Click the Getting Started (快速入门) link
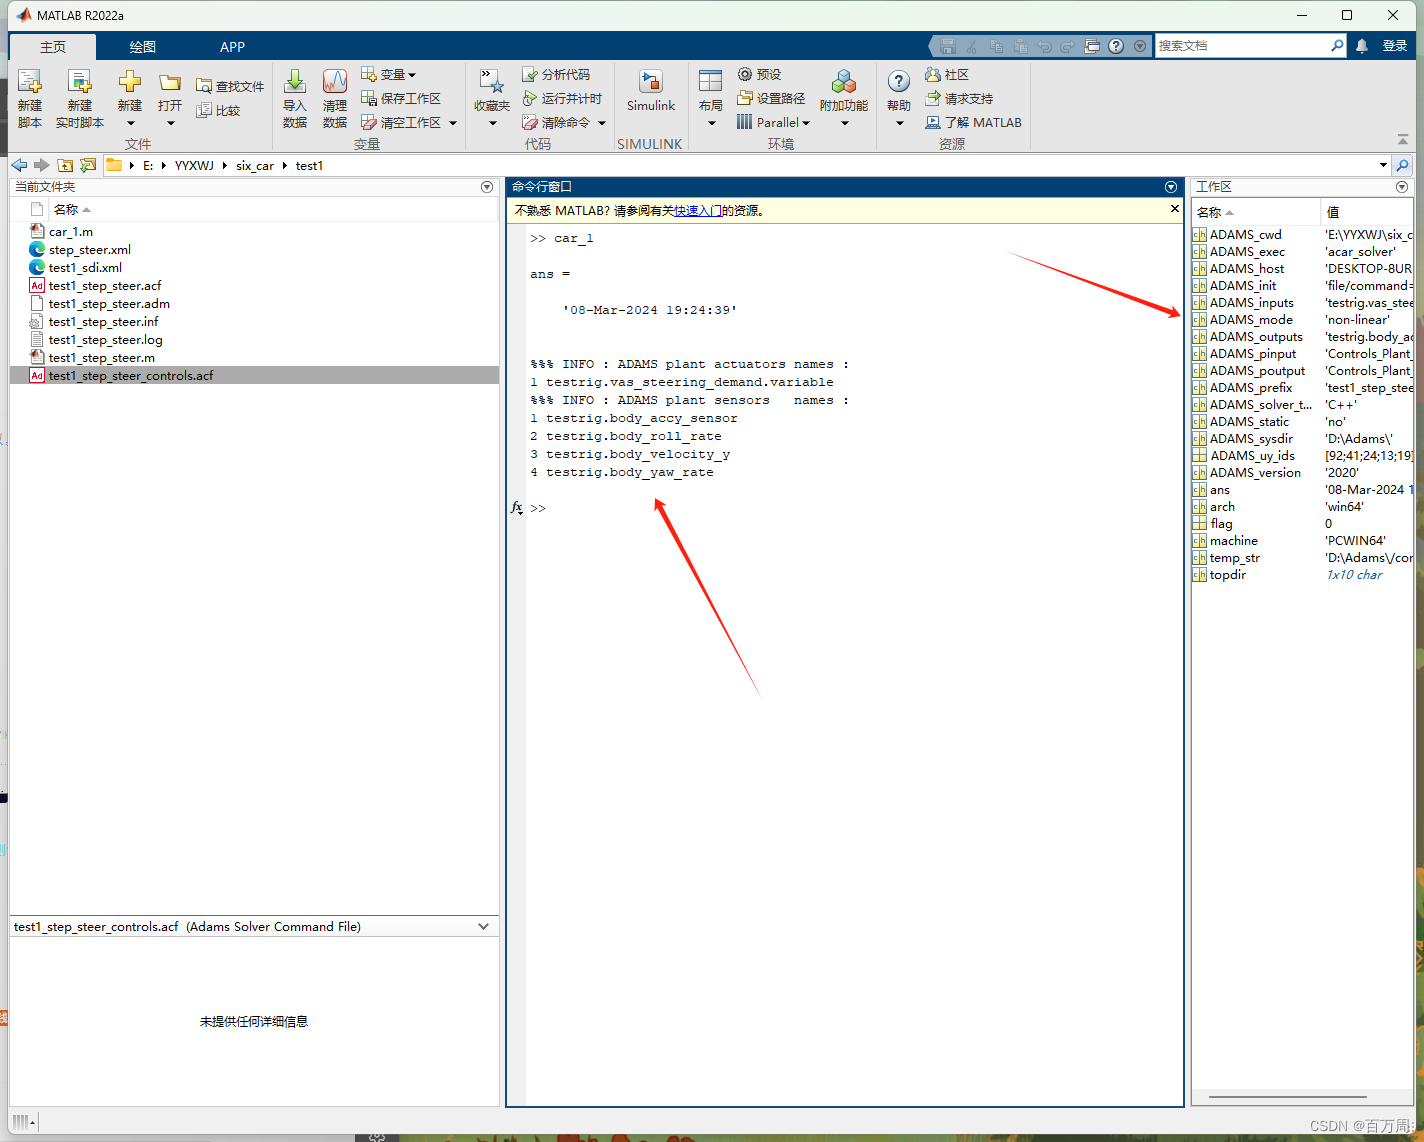Viewport: 1424px width, 1142px height. click(x=698, y=210)
